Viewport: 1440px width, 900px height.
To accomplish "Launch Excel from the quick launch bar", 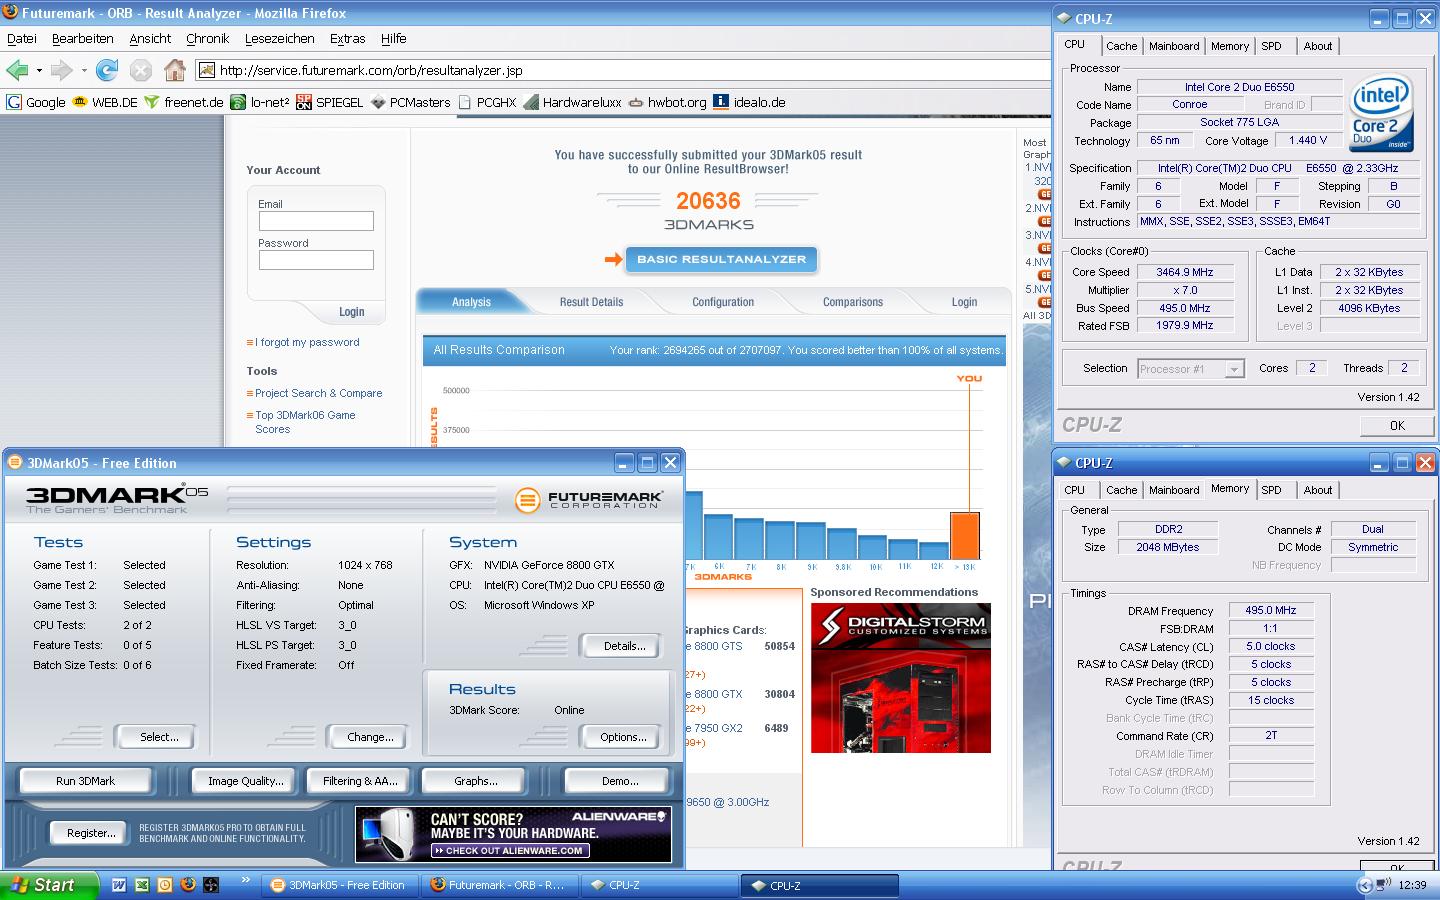I will 142,885.
